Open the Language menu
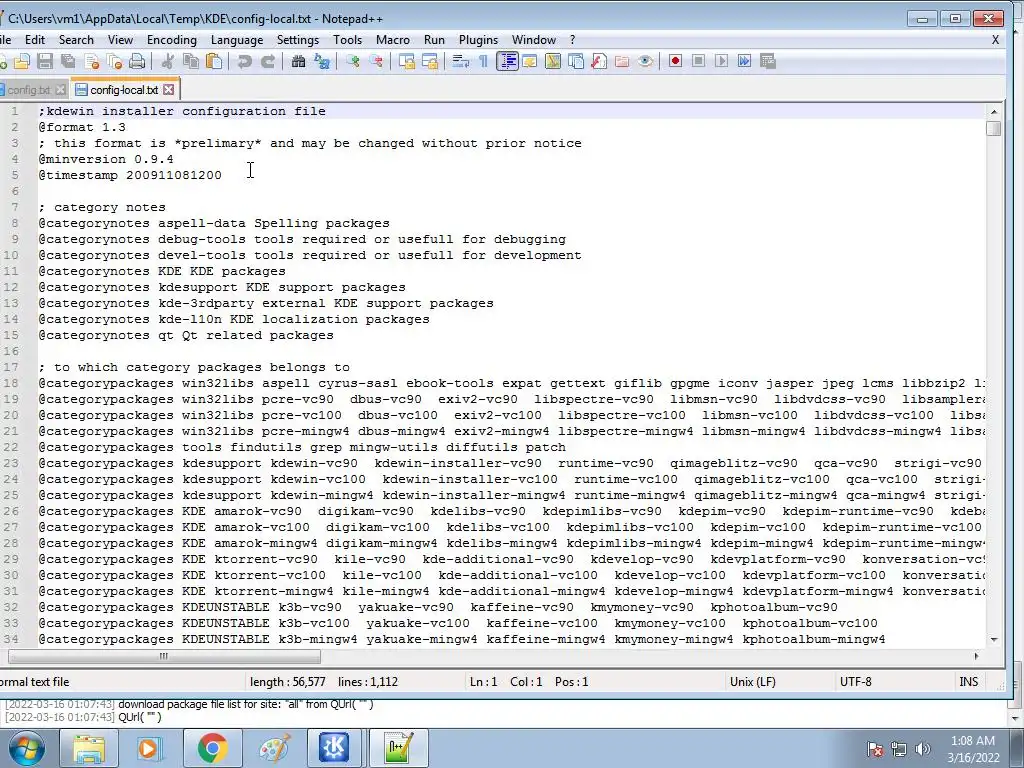 [237, 40]
